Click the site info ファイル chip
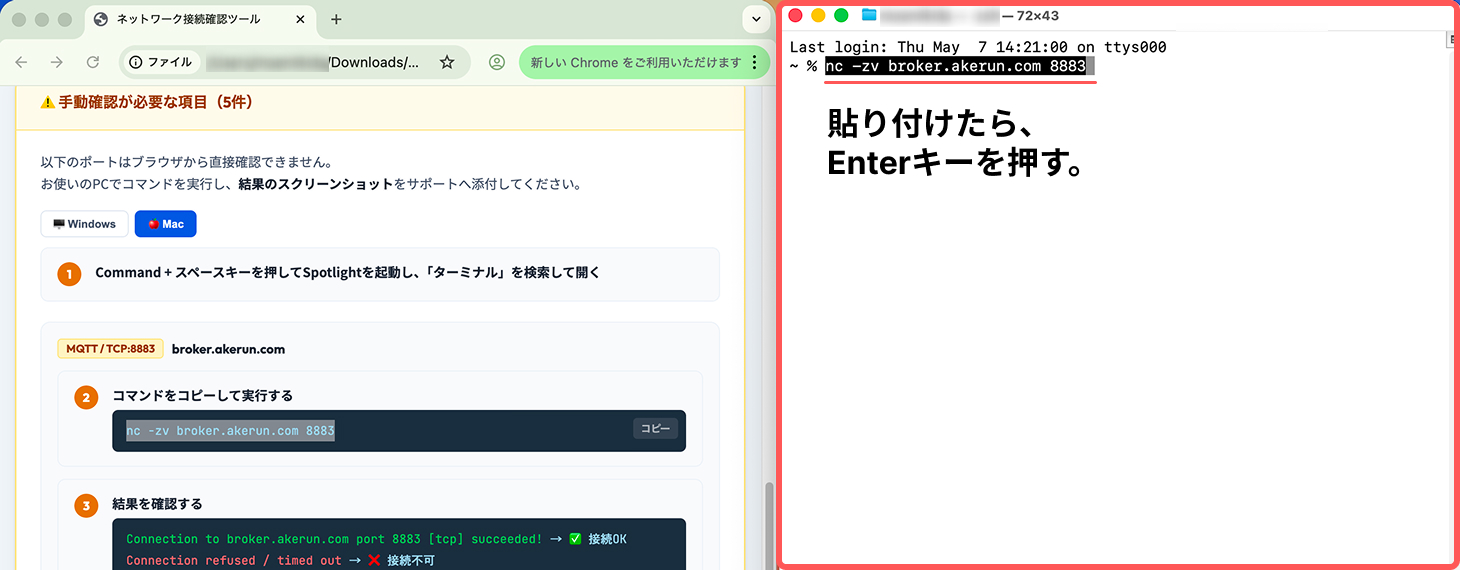 [161, 62]
